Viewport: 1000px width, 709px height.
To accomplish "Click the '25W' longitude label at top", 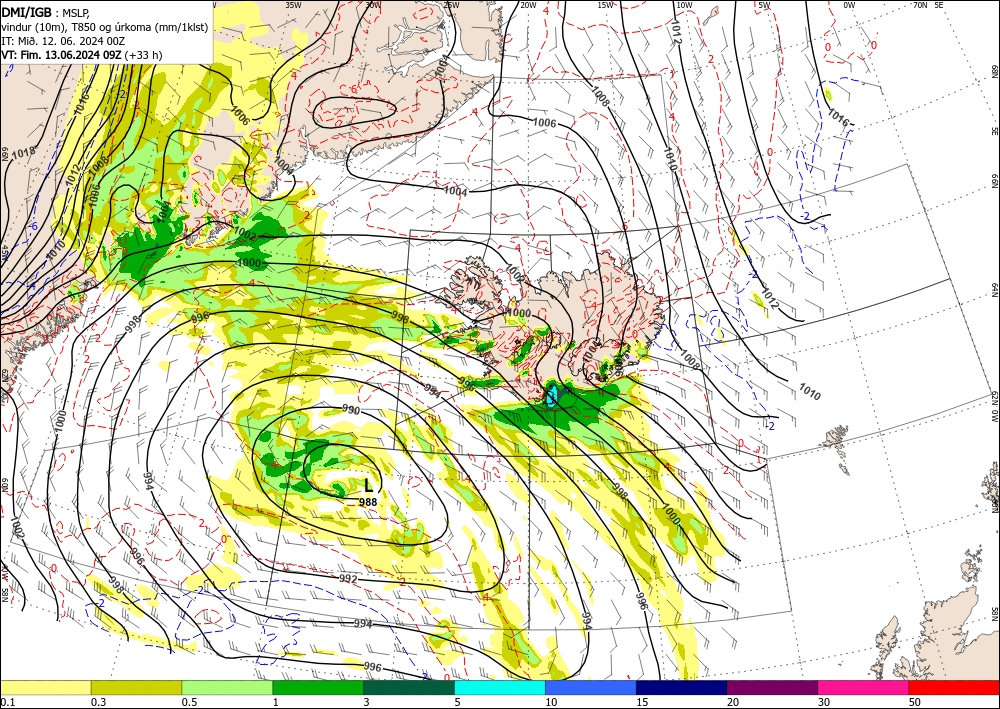I will [451, 5].
